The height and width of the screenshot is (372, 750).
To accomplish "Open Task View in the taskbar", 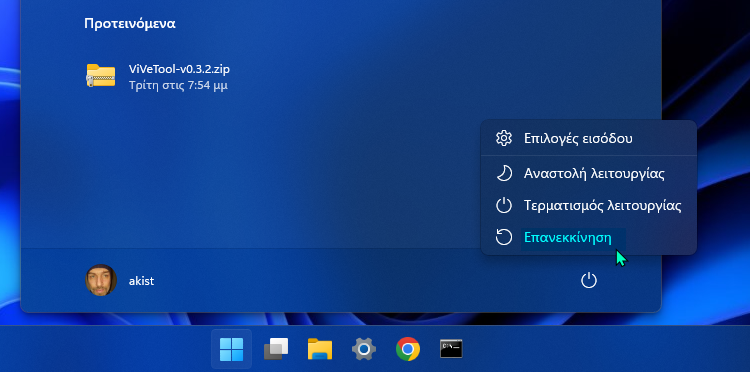I will [276, 350].
